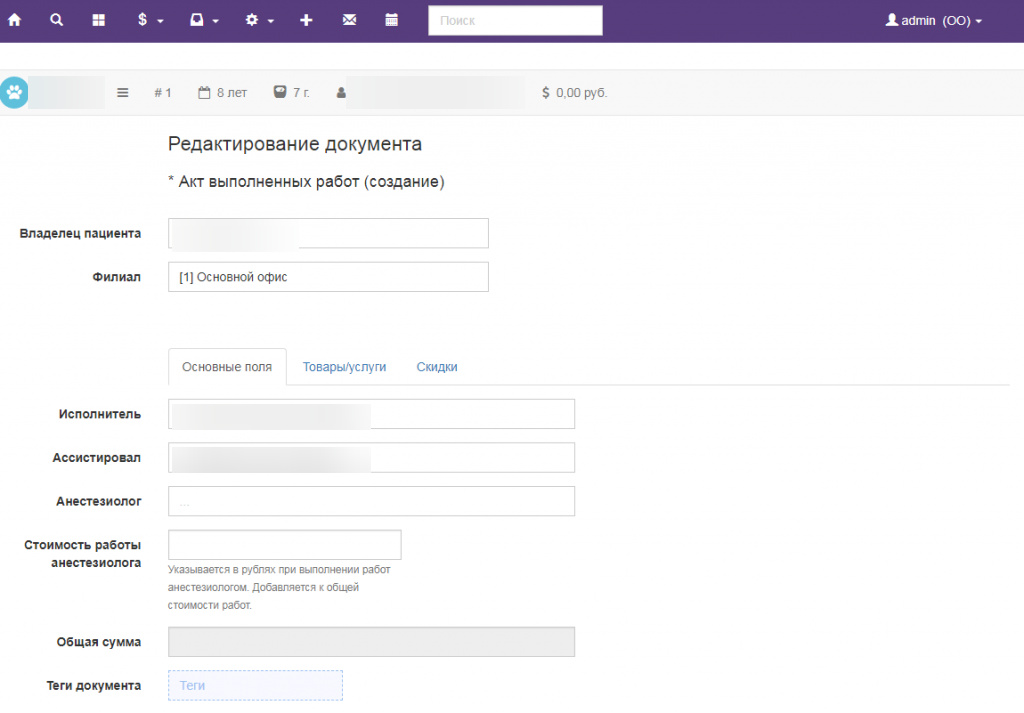Open the envelope messages icon
The height and width of the screenshot is (713, 1024).
[x=349, y=20]
